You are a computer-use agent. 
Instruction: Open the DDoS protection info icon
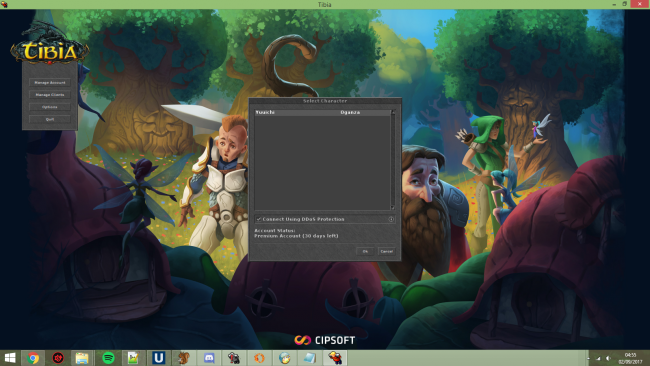tap(391, 219)
